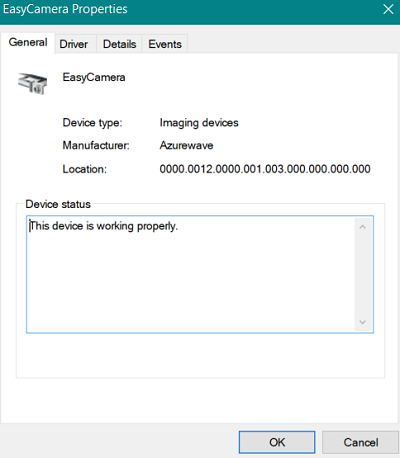Click the 'Location:' label

tap(85, 169)
